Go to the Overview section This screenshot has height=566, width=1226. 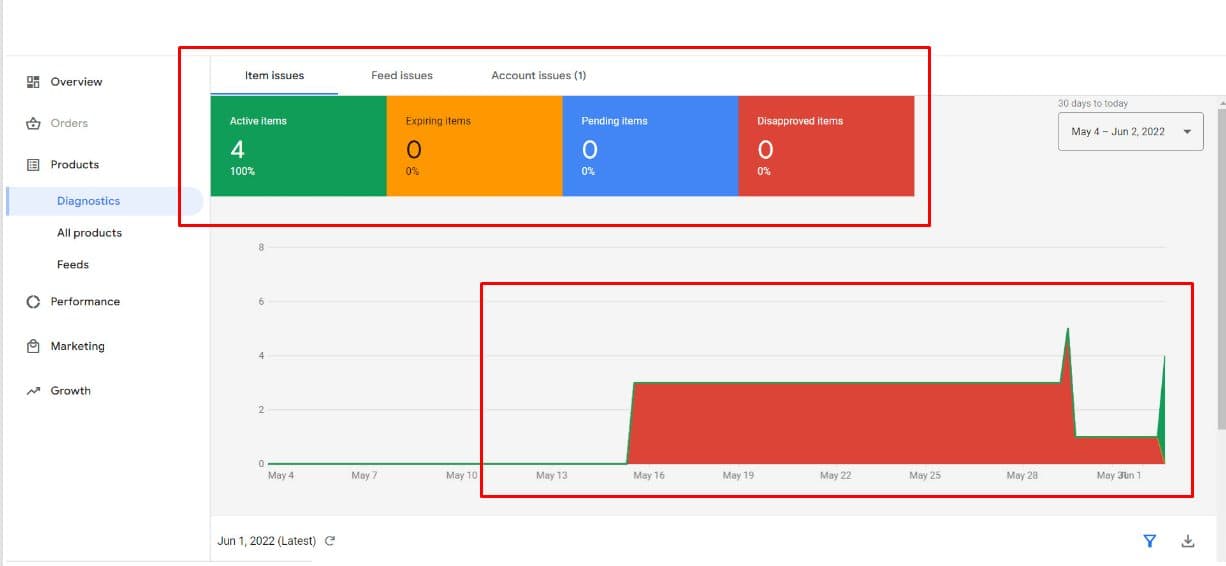[76, 82]
